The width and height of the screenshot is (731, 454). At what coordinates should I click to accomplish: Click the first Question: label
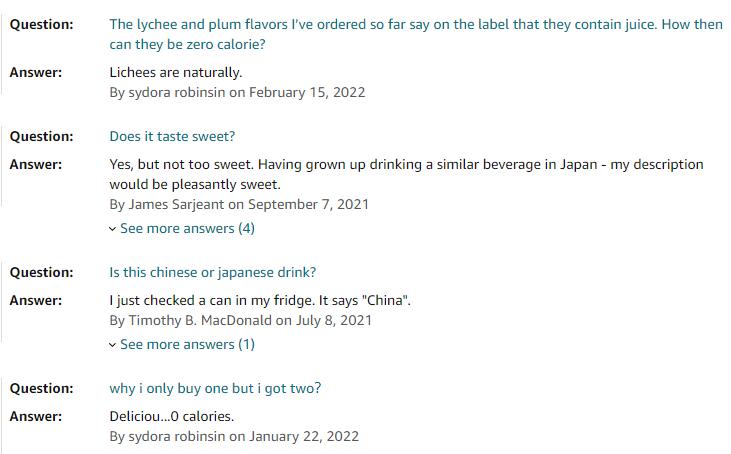[x=41, y=24]
